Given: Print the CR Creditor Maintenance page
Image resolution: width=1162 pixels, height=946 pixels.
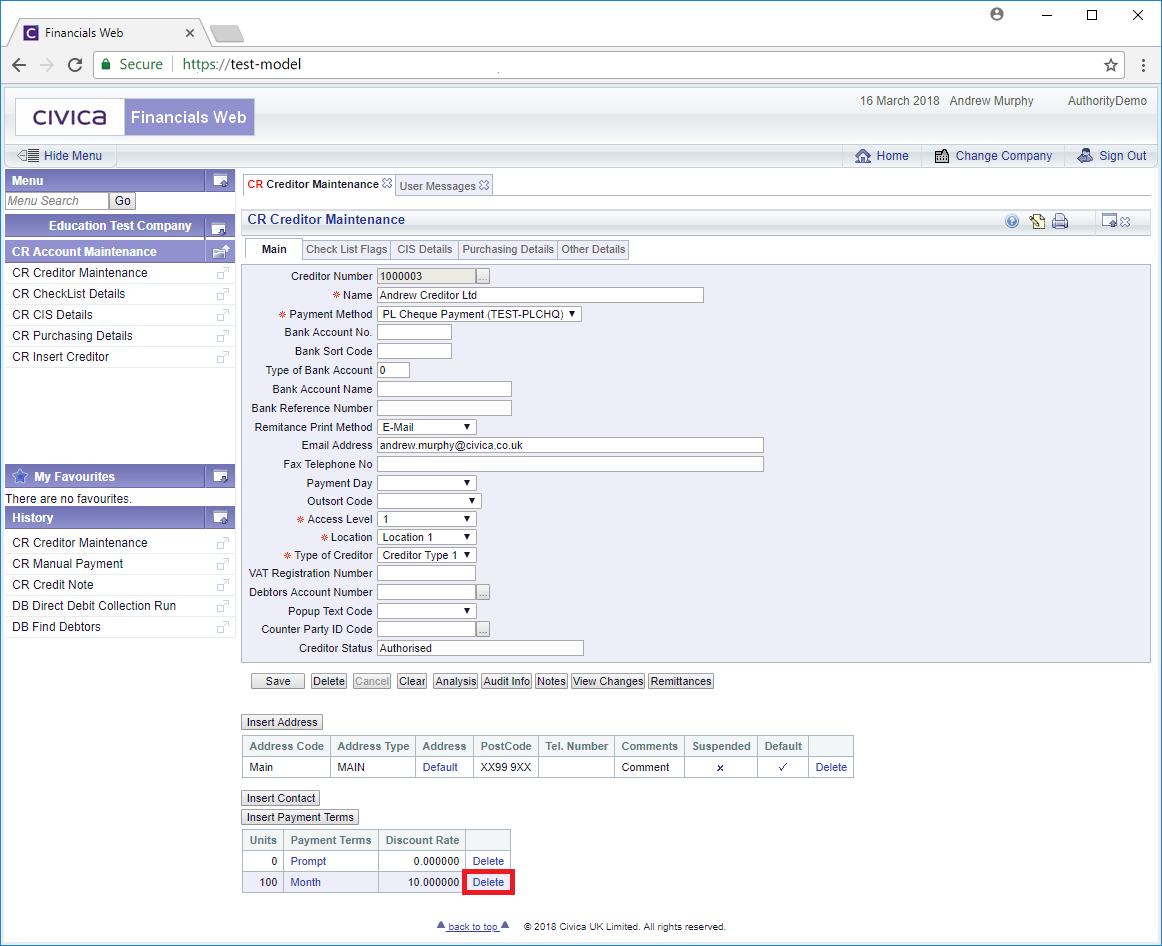Looking at the screenshot, I should 1060,221.
